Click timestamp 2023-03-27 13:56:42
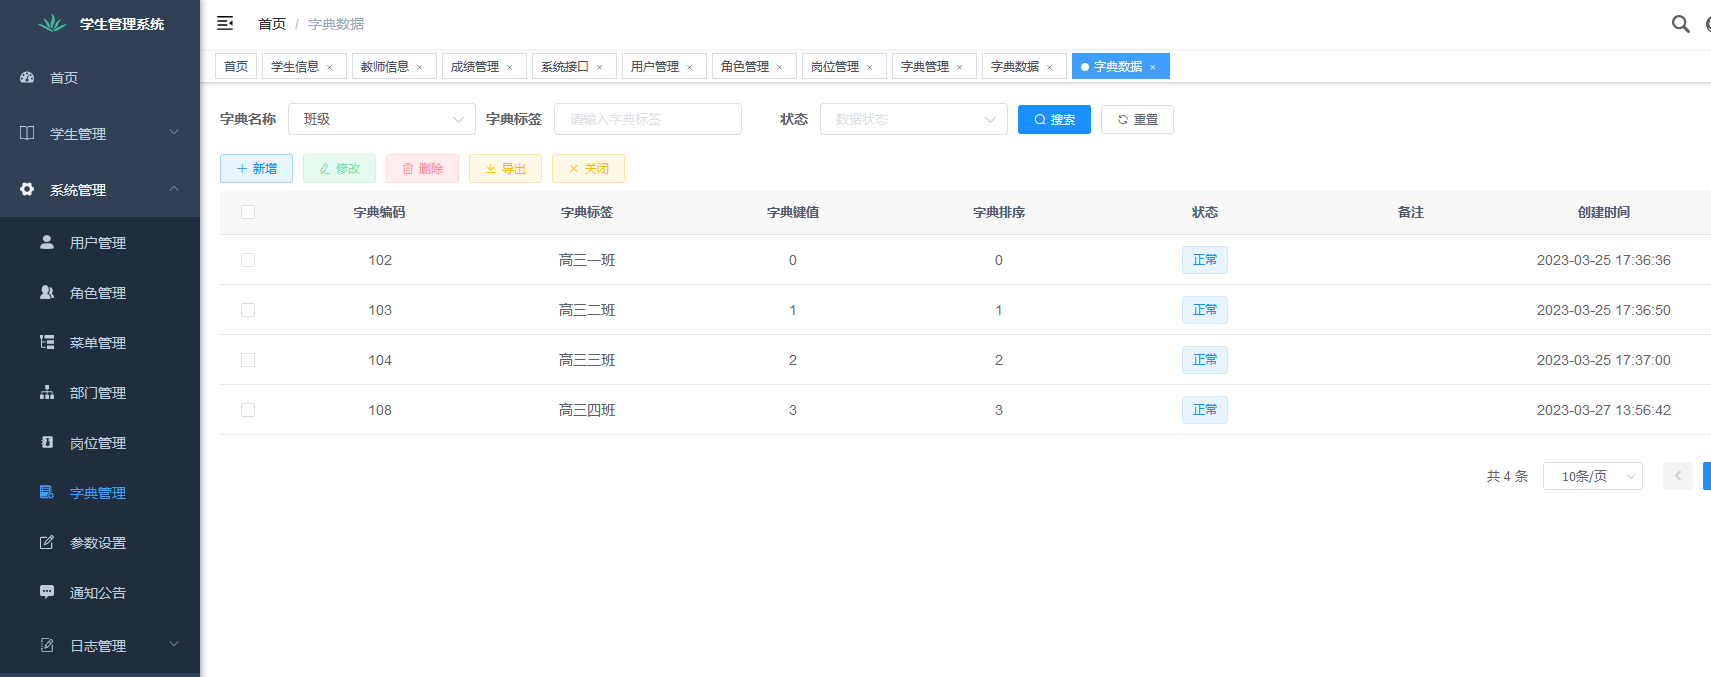The width and height of the screenshot is (1711, 677). click(x=1604, y=410)
